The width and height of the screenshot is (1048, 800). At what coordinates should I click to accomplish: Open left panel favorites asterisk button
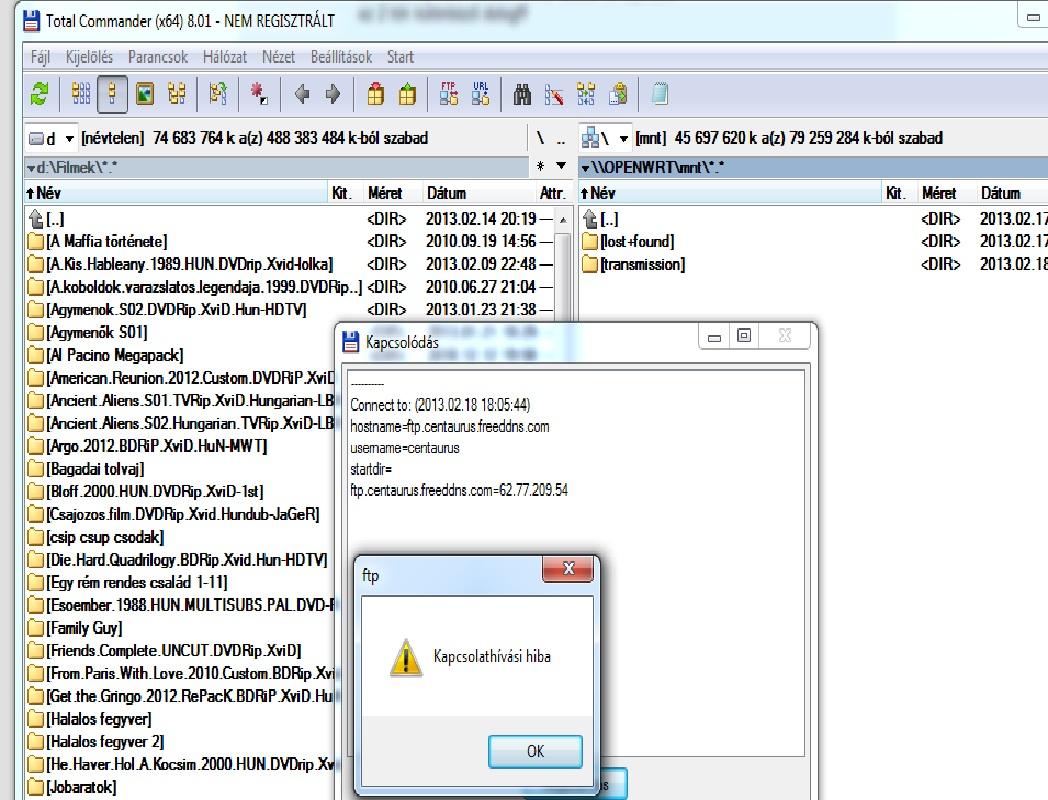tap(541, 166)
